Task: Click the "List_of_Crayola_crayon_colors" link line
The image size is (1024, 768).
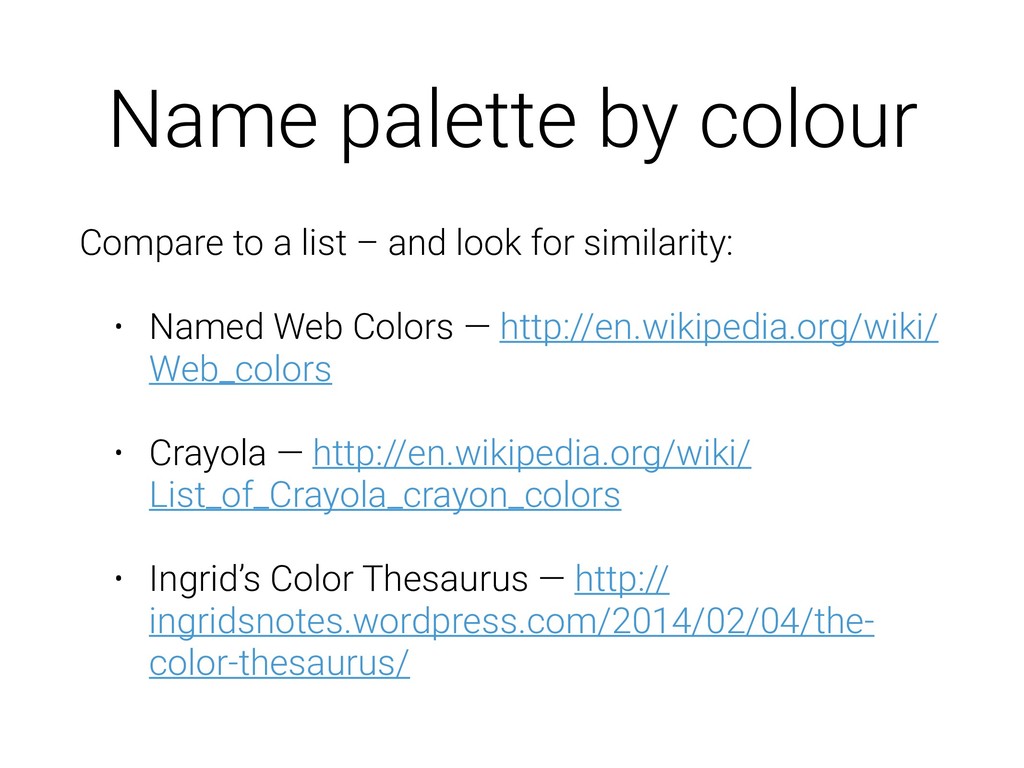Action: (x=384, y=495)
